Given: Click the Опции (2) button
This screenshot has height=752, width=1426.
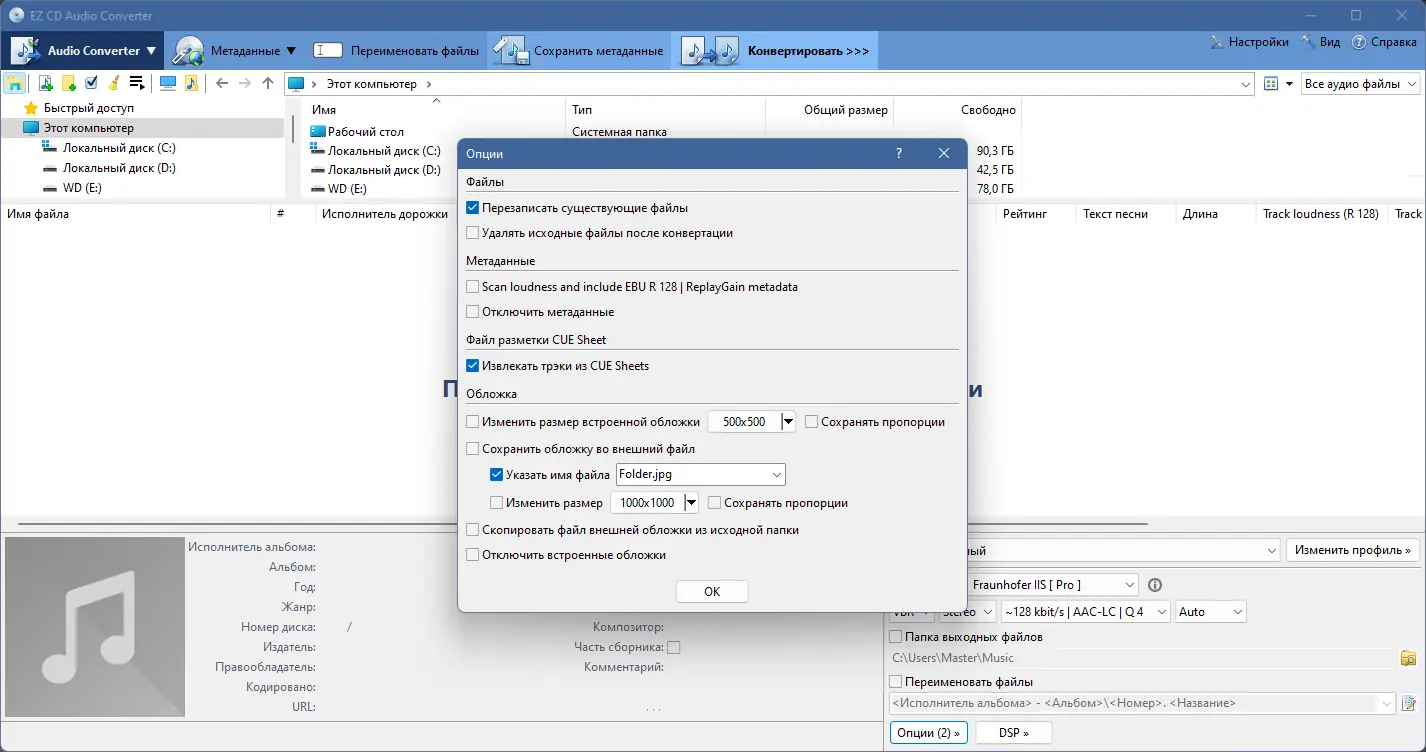Looking at the screenshot, I should pos(929,733).
